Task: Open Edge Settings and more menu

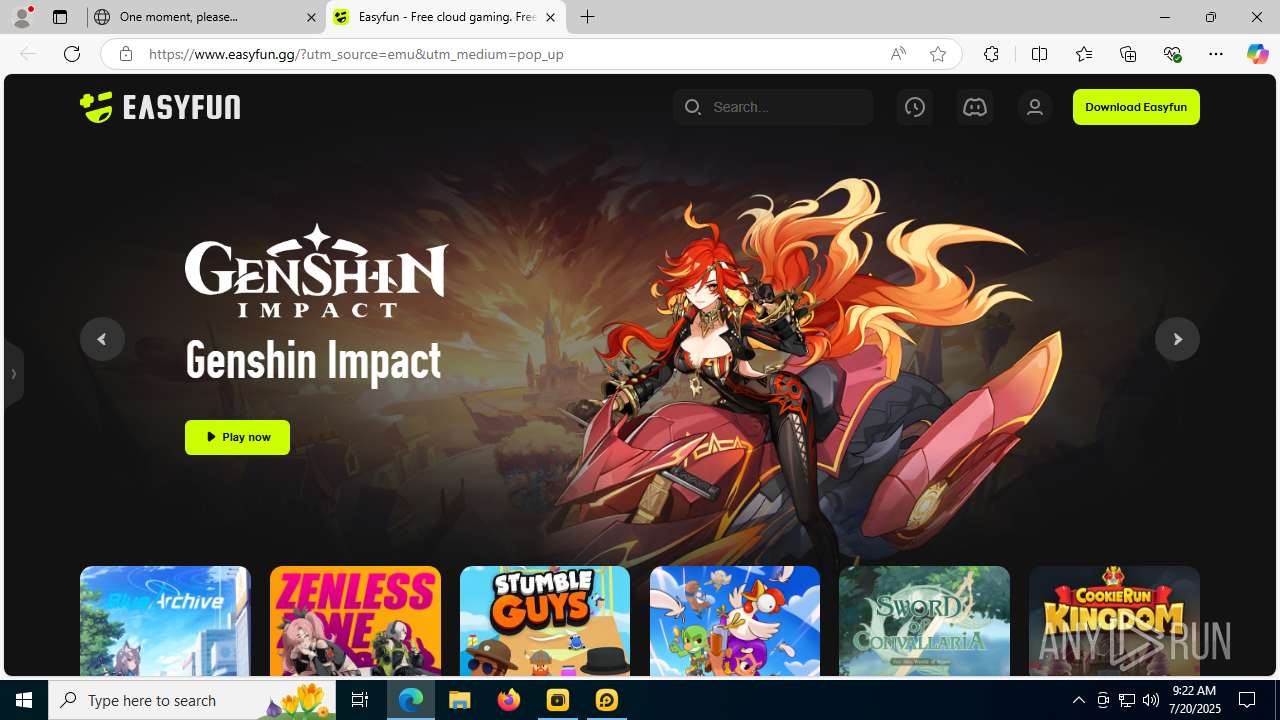Action: click(x=1215, y=54)
